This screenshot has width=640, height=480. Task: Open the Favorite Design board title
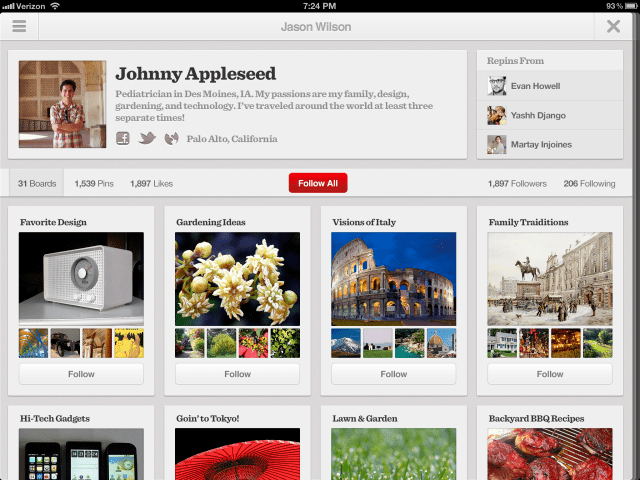(53, 222)
